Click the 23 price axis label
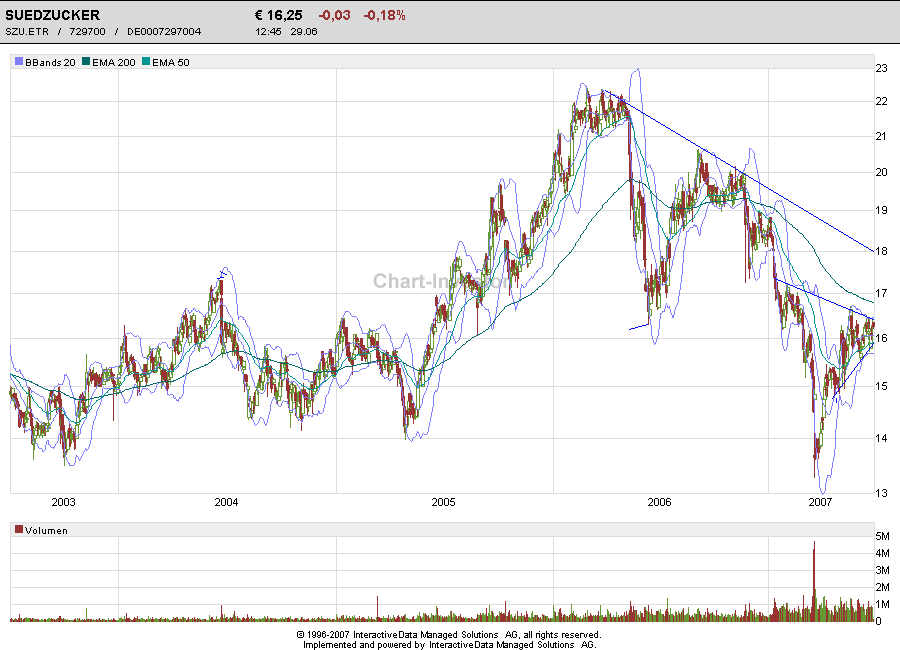 coord(881,68)
